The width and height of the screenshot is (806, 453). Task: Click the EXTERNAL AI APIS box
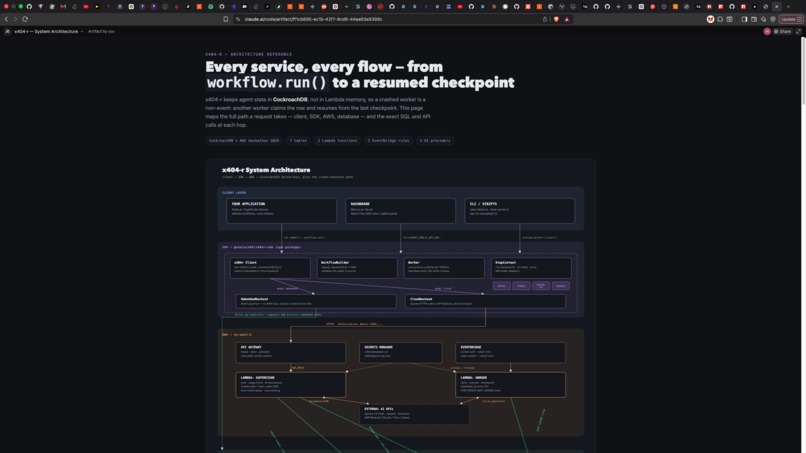[414, 414]
